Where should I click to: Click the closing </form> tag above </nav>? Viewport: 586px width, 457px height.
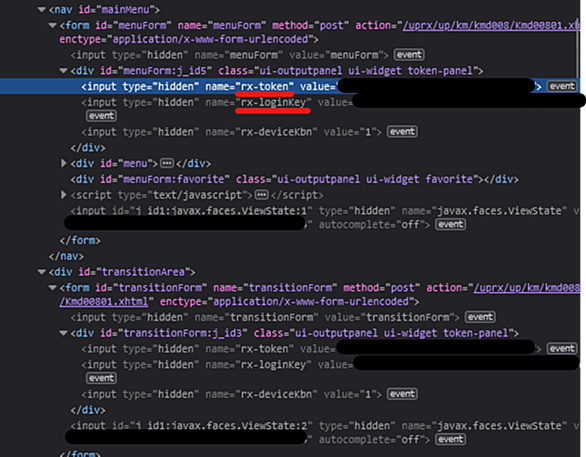(80, 240)
